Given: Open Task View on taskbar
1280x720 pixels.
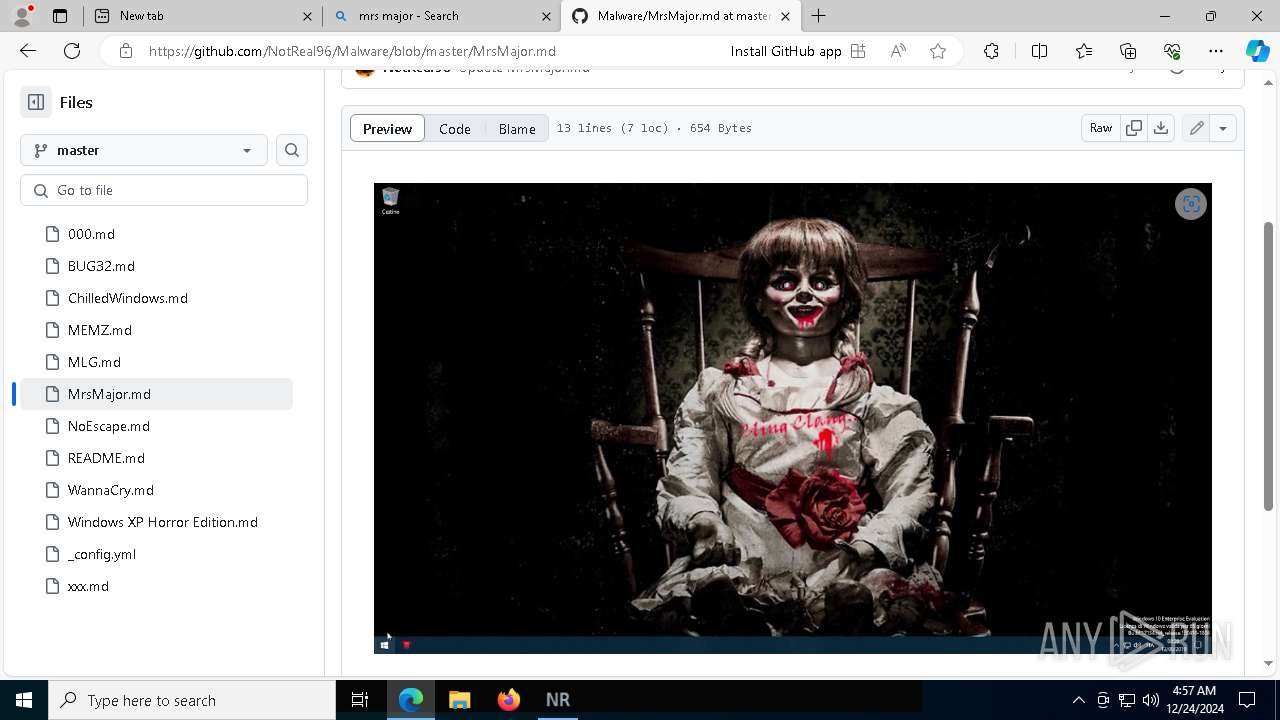Looking at the screenshot, I should click(360, 700).
